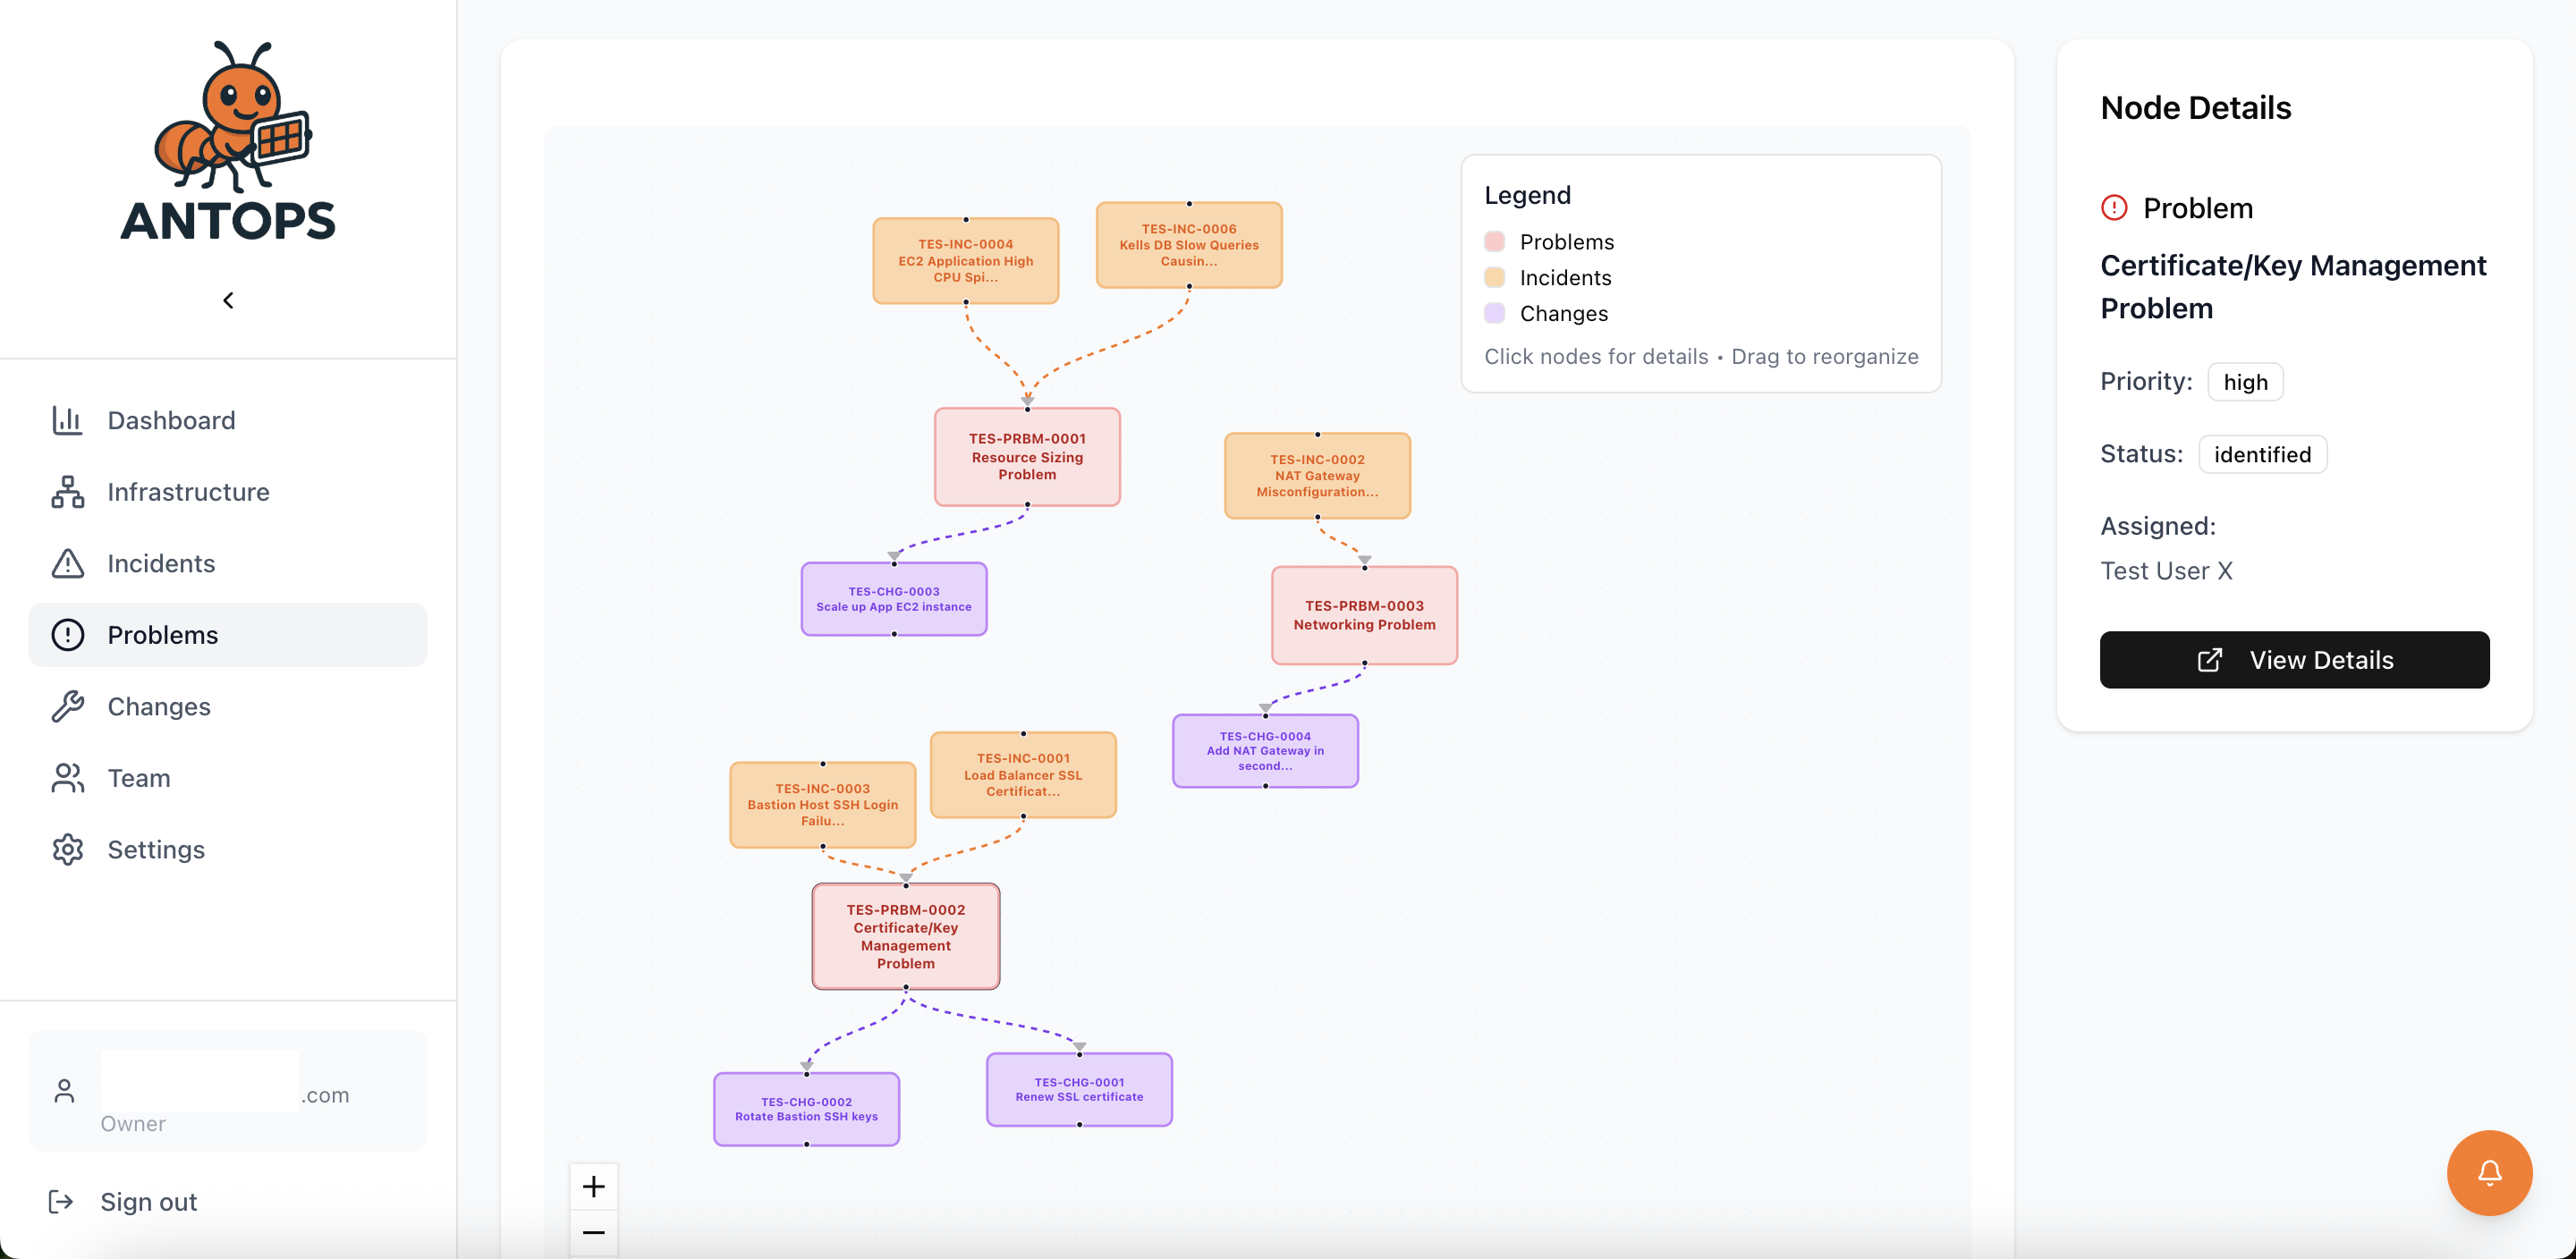The height and width of the screenshot is (1259, 2576).
Task: Select the TES-PRBM-0001 Resource Sizing Problem node
Action: pyautogui.click(x=1027, y=456)
